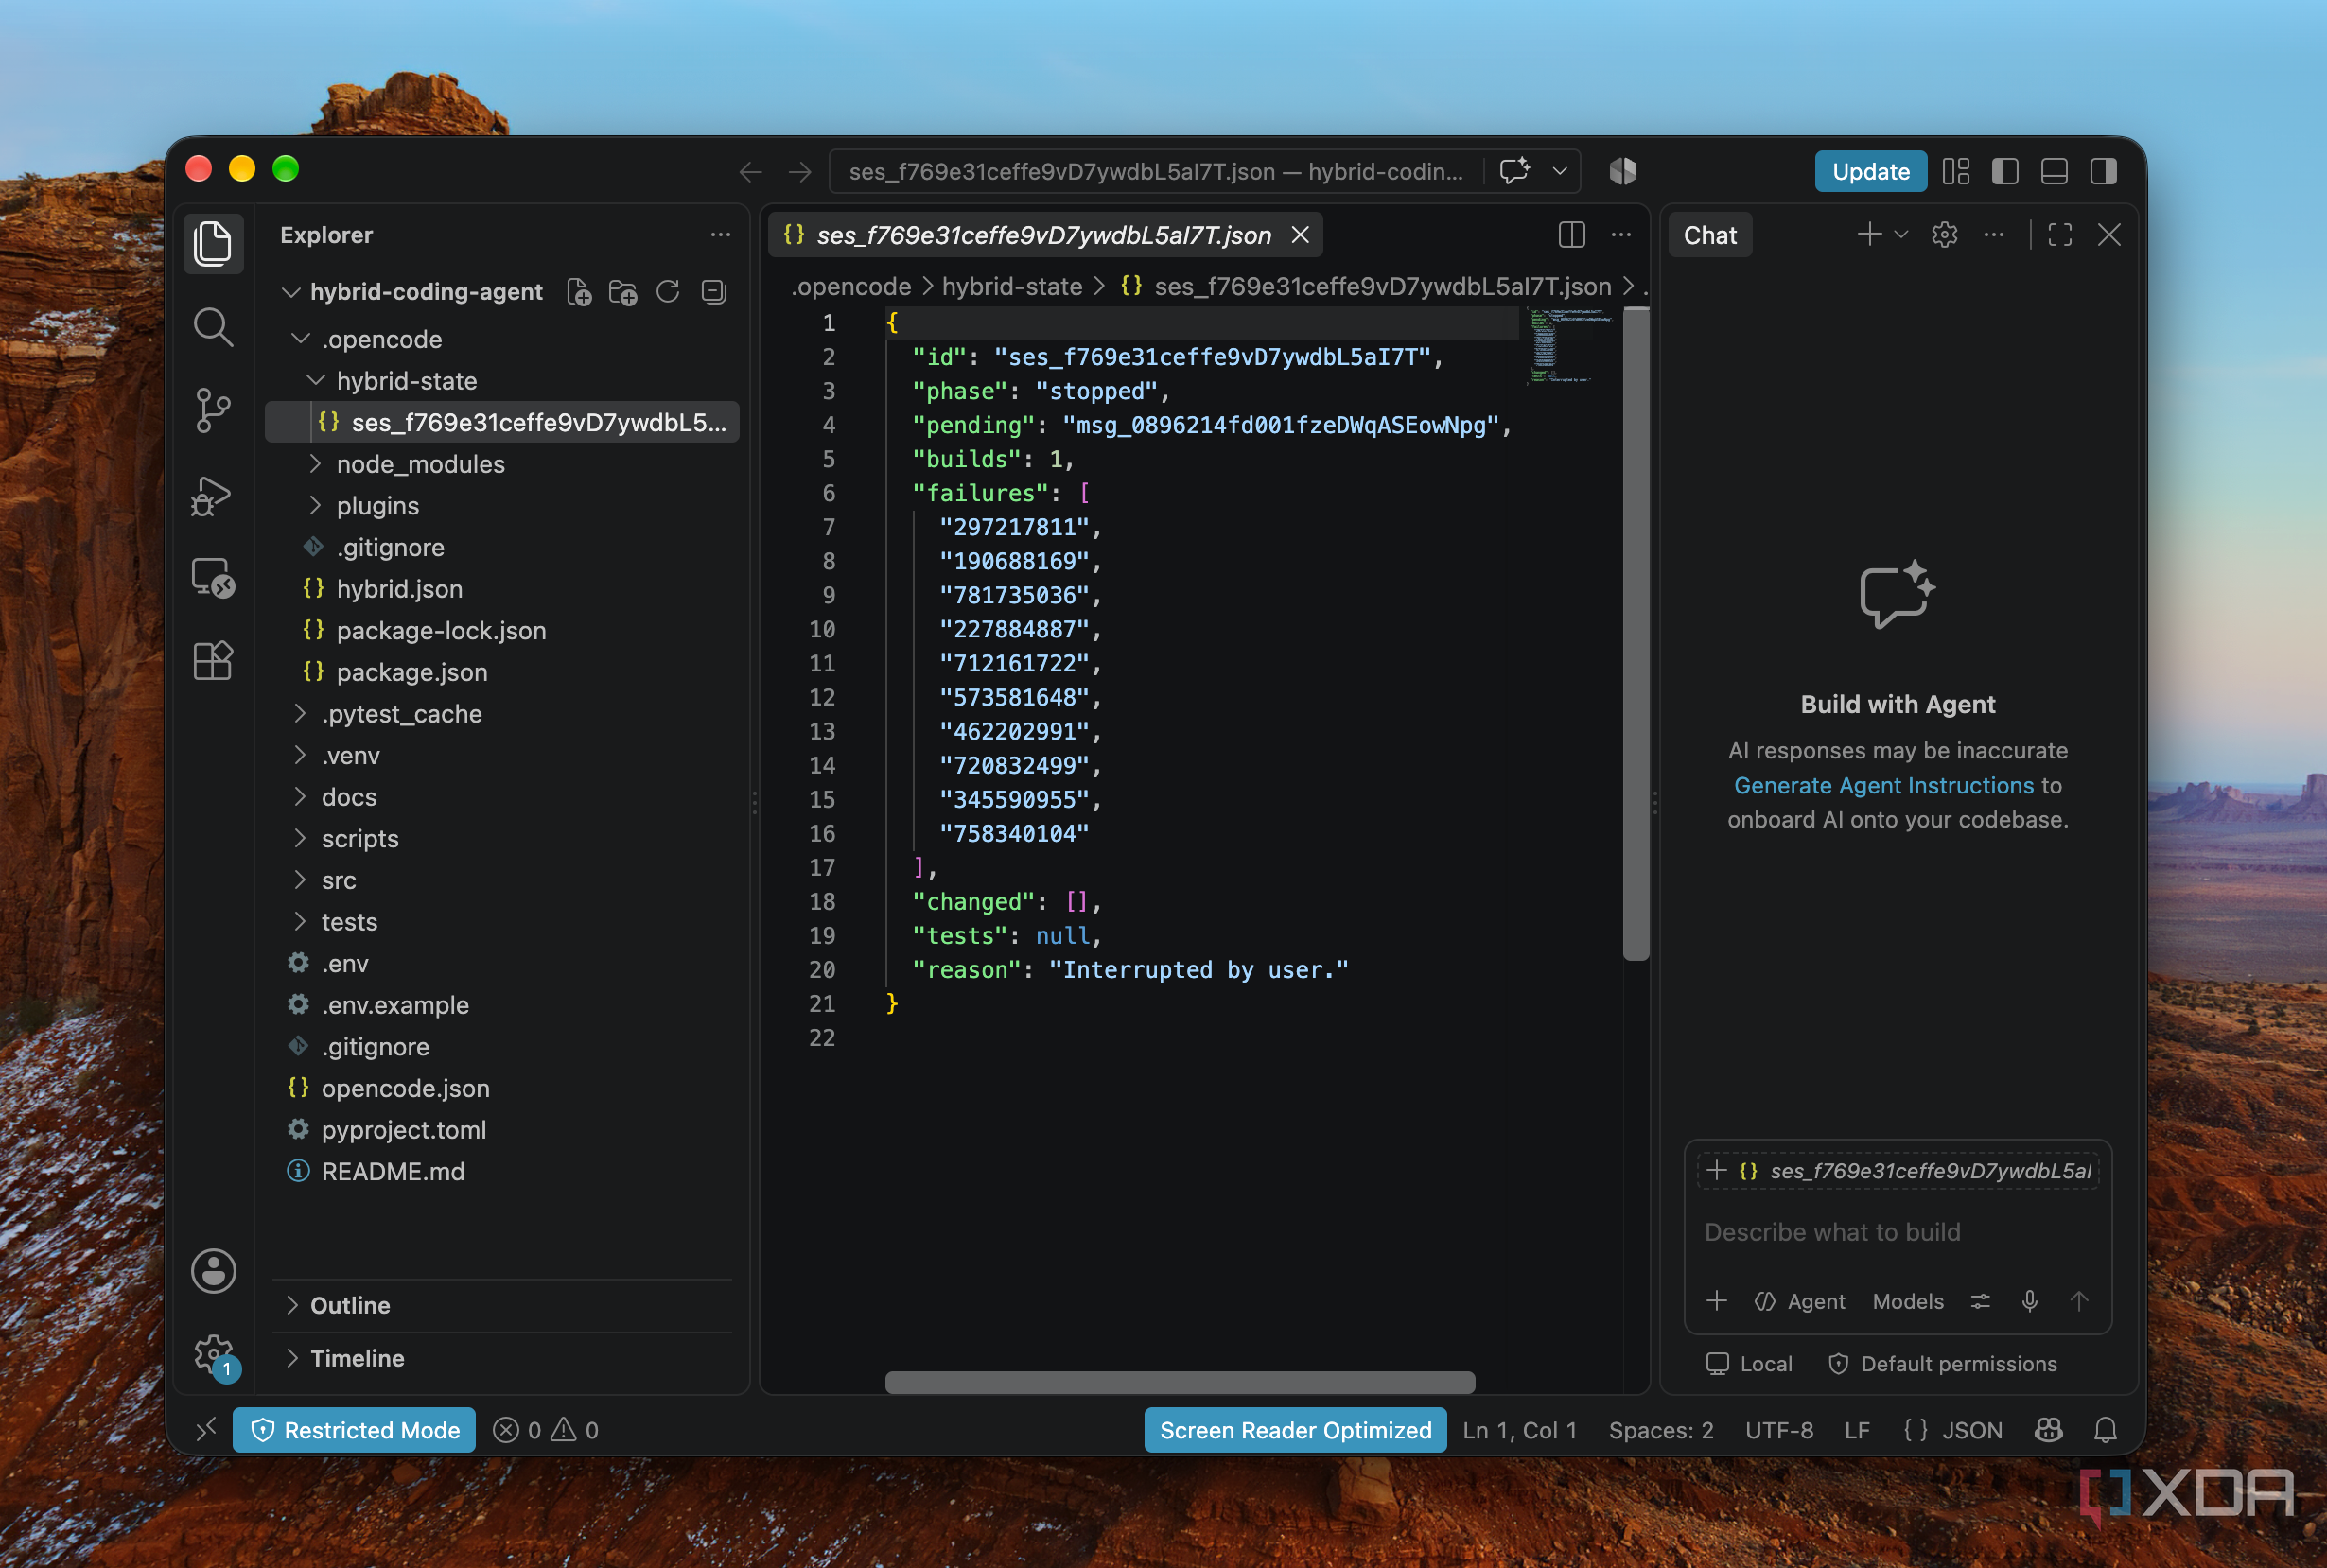Viewport: 2327px width, 1568px height.
Task: Open the Extensions view
Action: [x=213, y=660]
